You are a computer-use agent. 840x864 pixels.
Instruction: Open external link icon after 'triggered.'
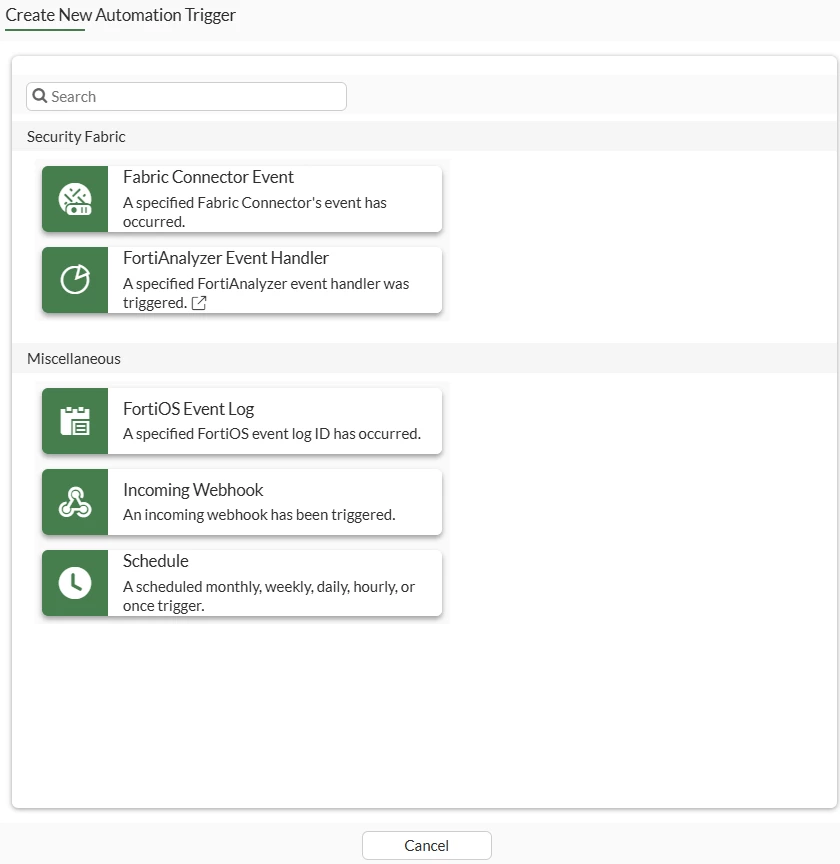[199, 303]
